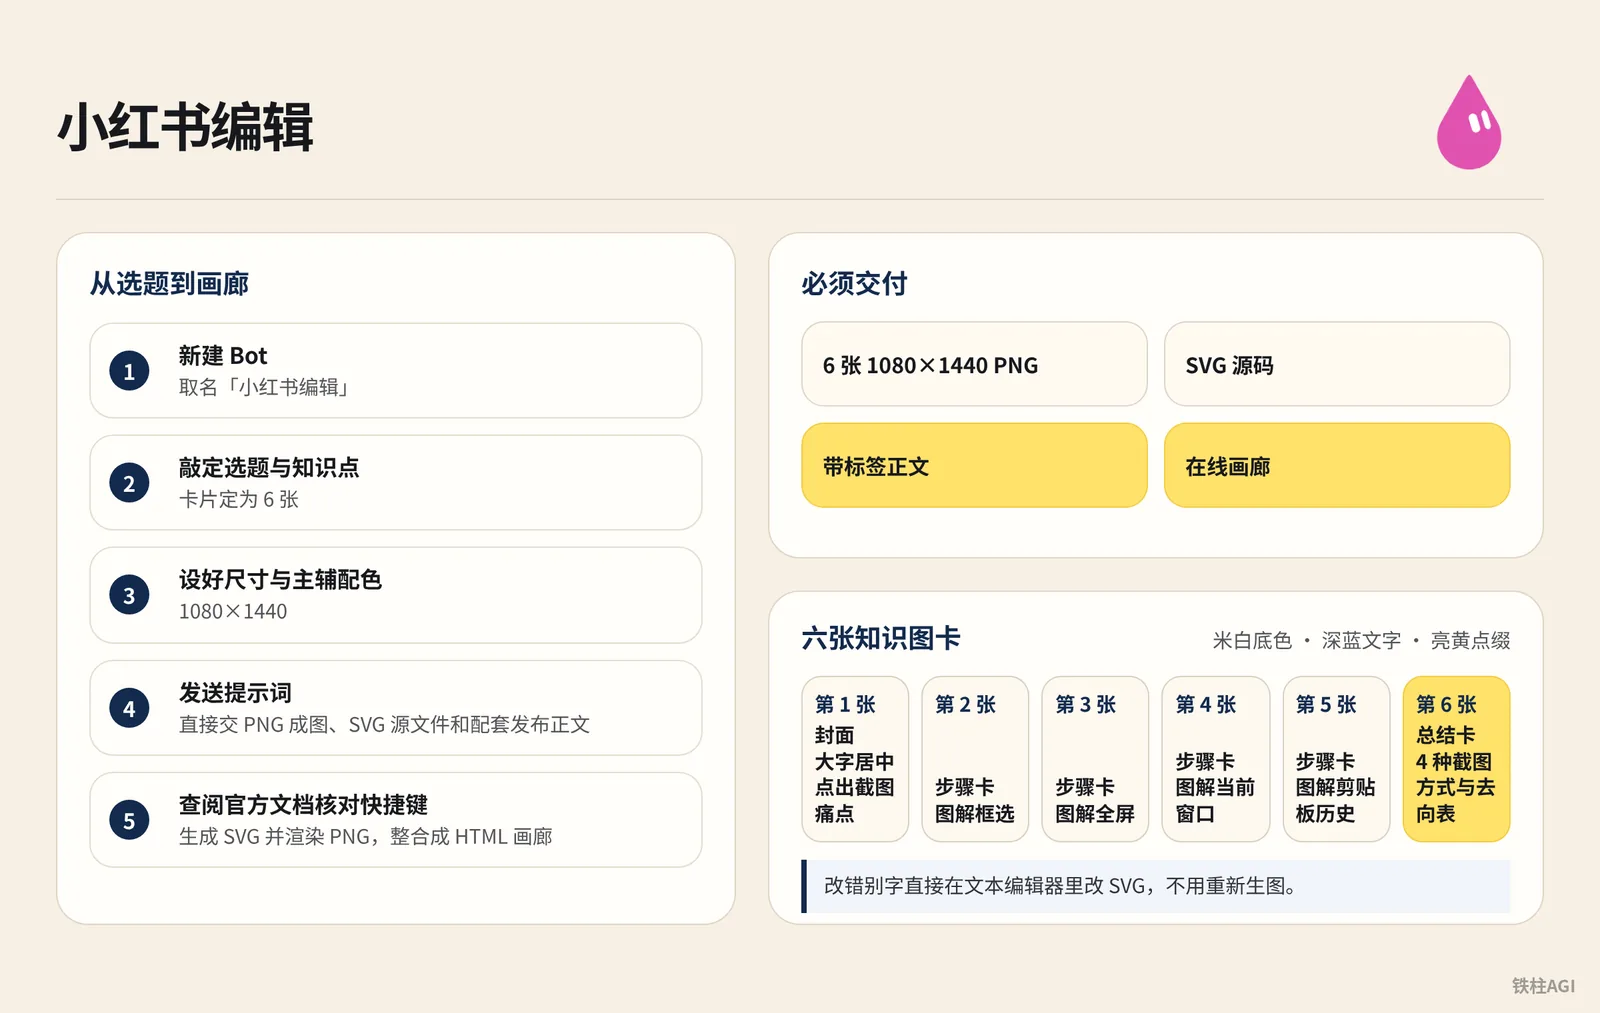Viewport: 1600px width, 1013px height.
Task: Open the 第 3 张 图解全屏 card
Action: point(1095,759)
